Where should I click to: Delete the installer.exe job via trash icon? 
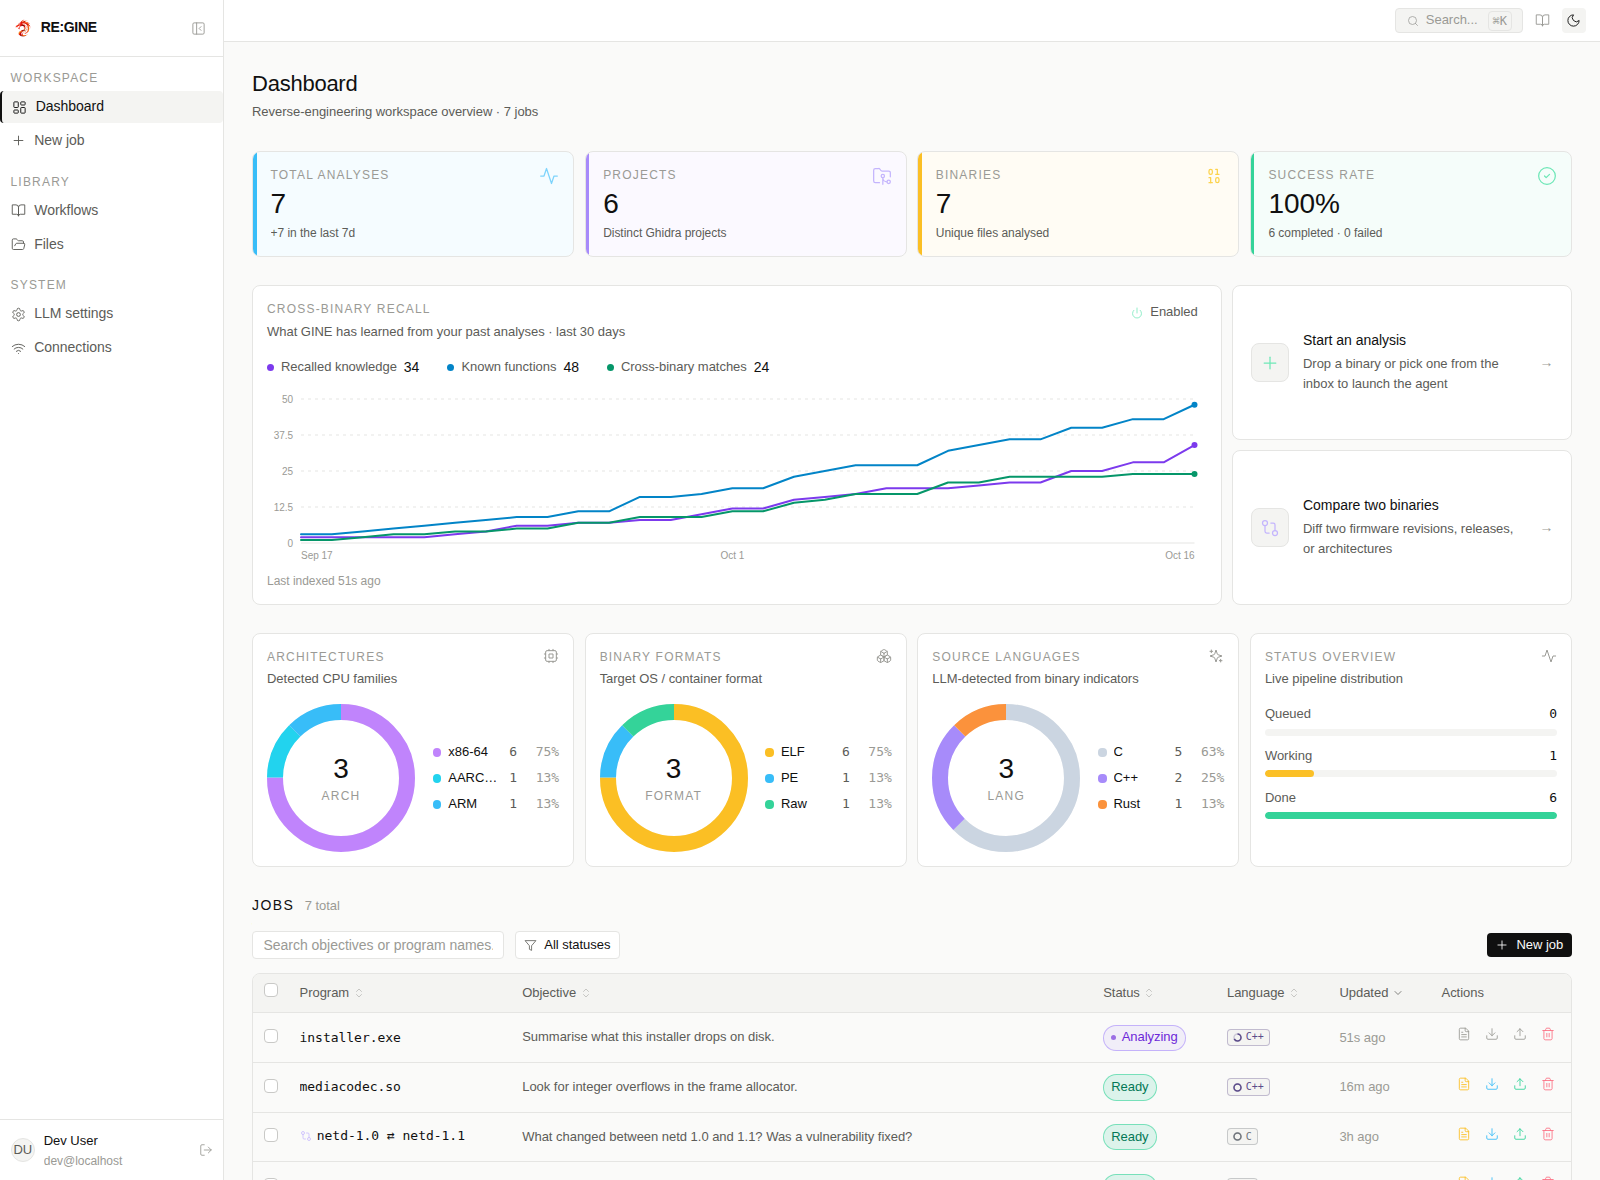1548,1034
